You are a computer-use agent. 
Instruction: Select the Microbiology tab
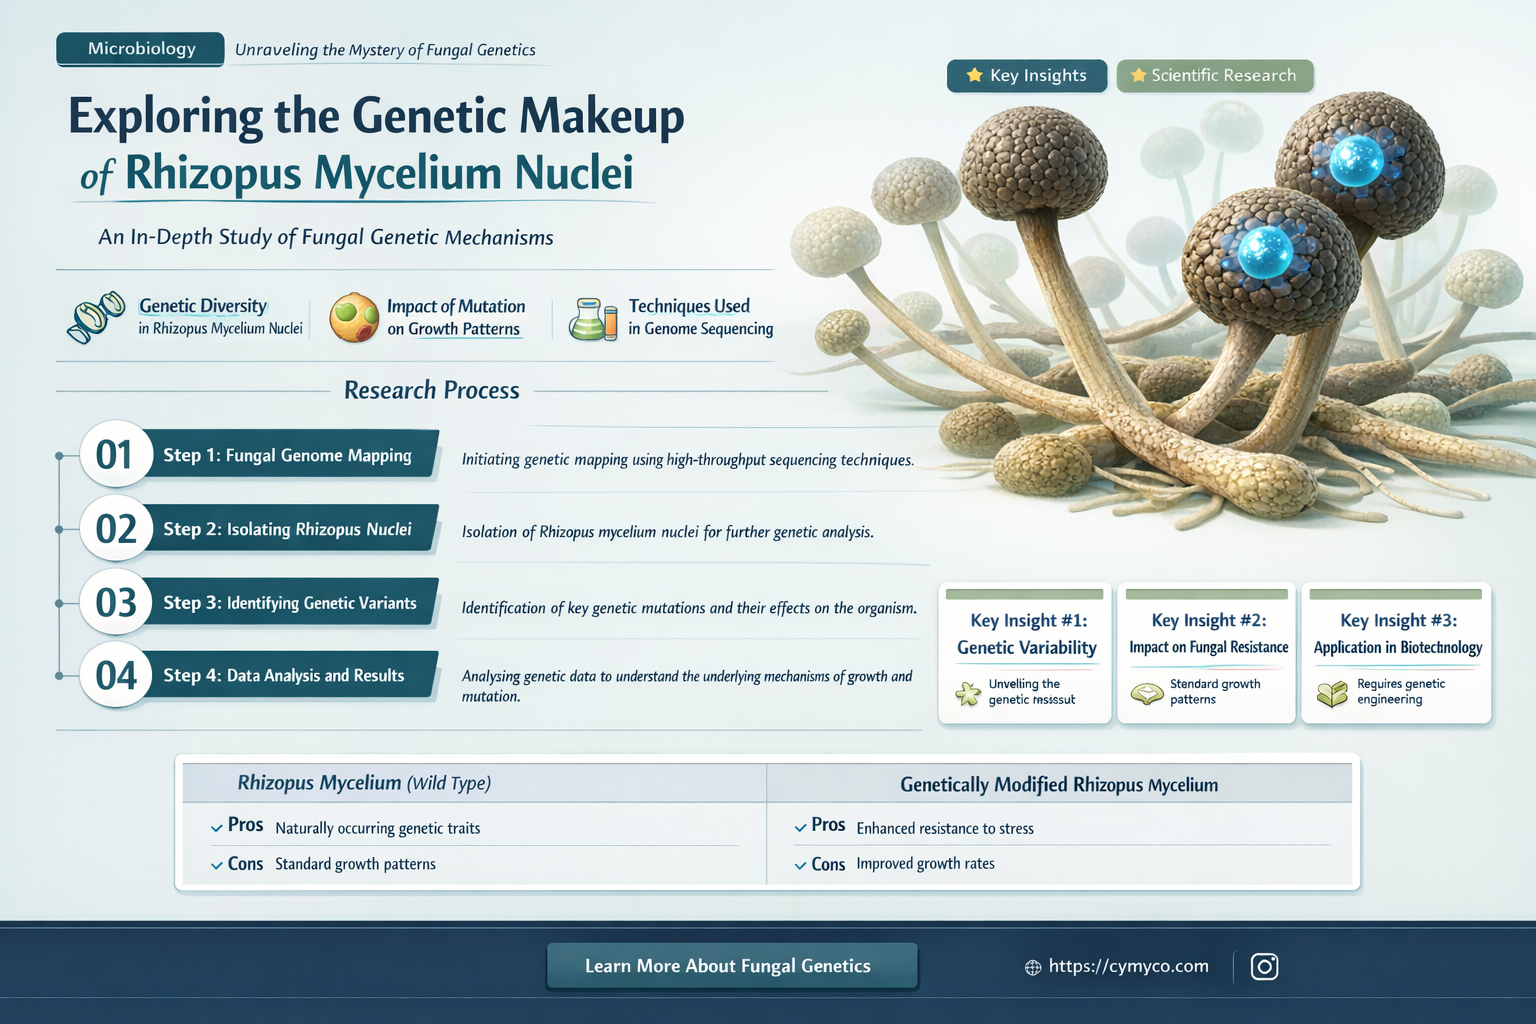pos(140,48)
